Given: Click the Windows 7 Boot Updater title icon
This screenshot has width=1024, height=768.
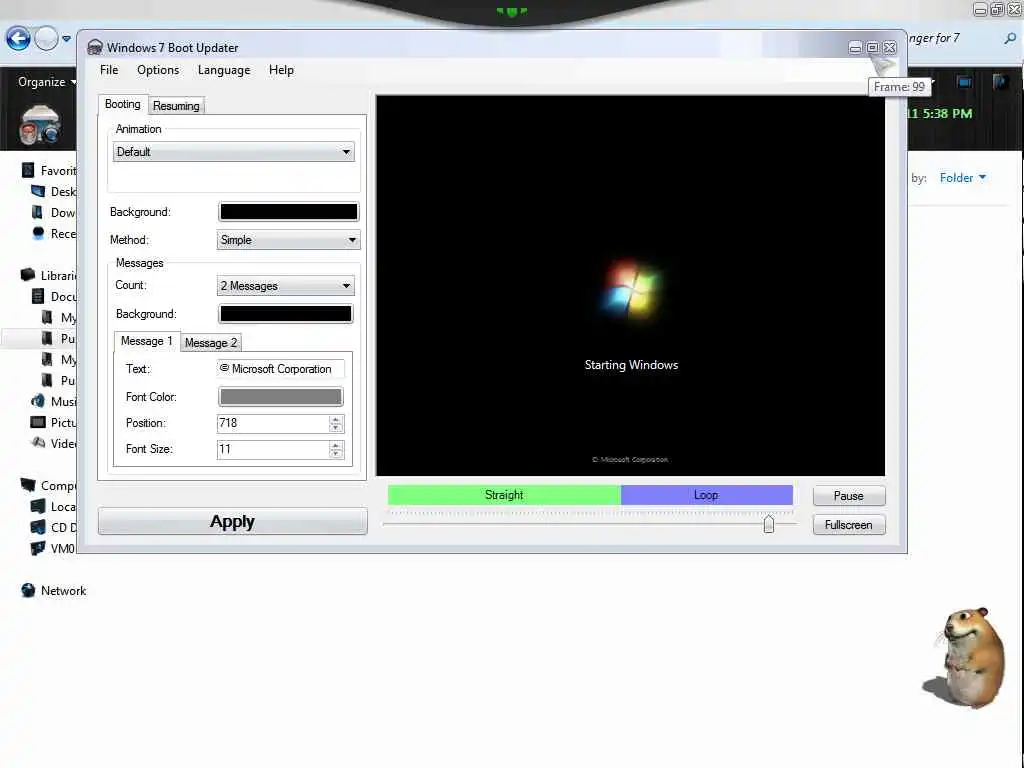Looking at the screenshot, I should [x=95, y=47].
